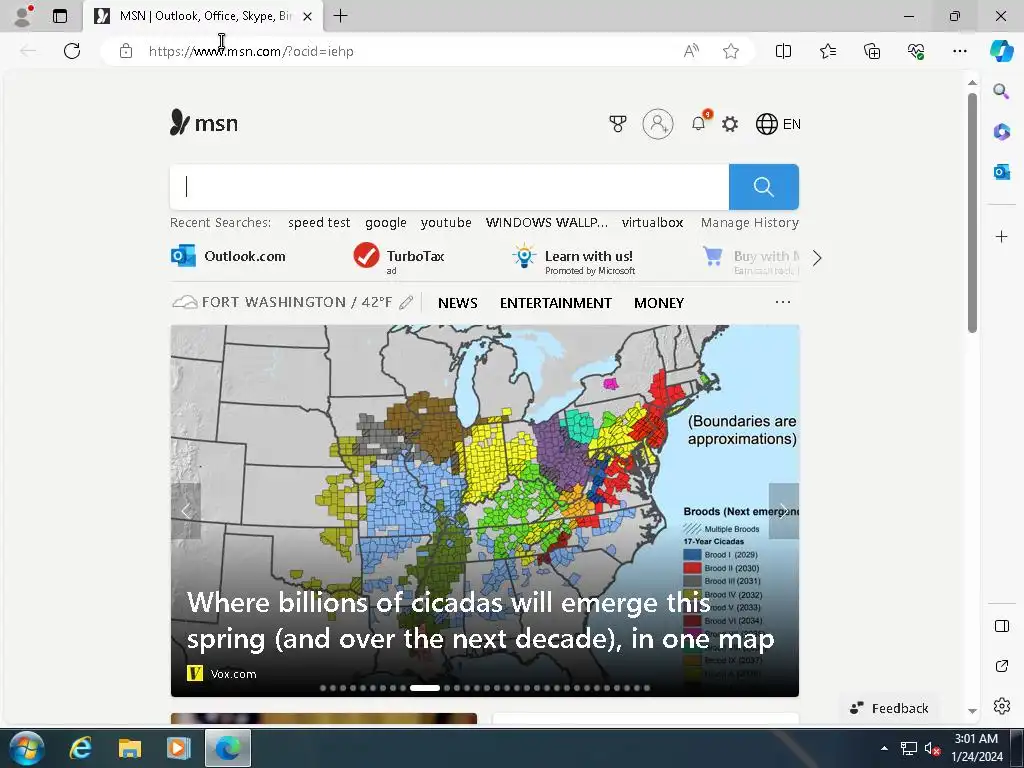Click the browser back arrow
The height and width of the screenshot is (768, 1024).
(28, 51)
